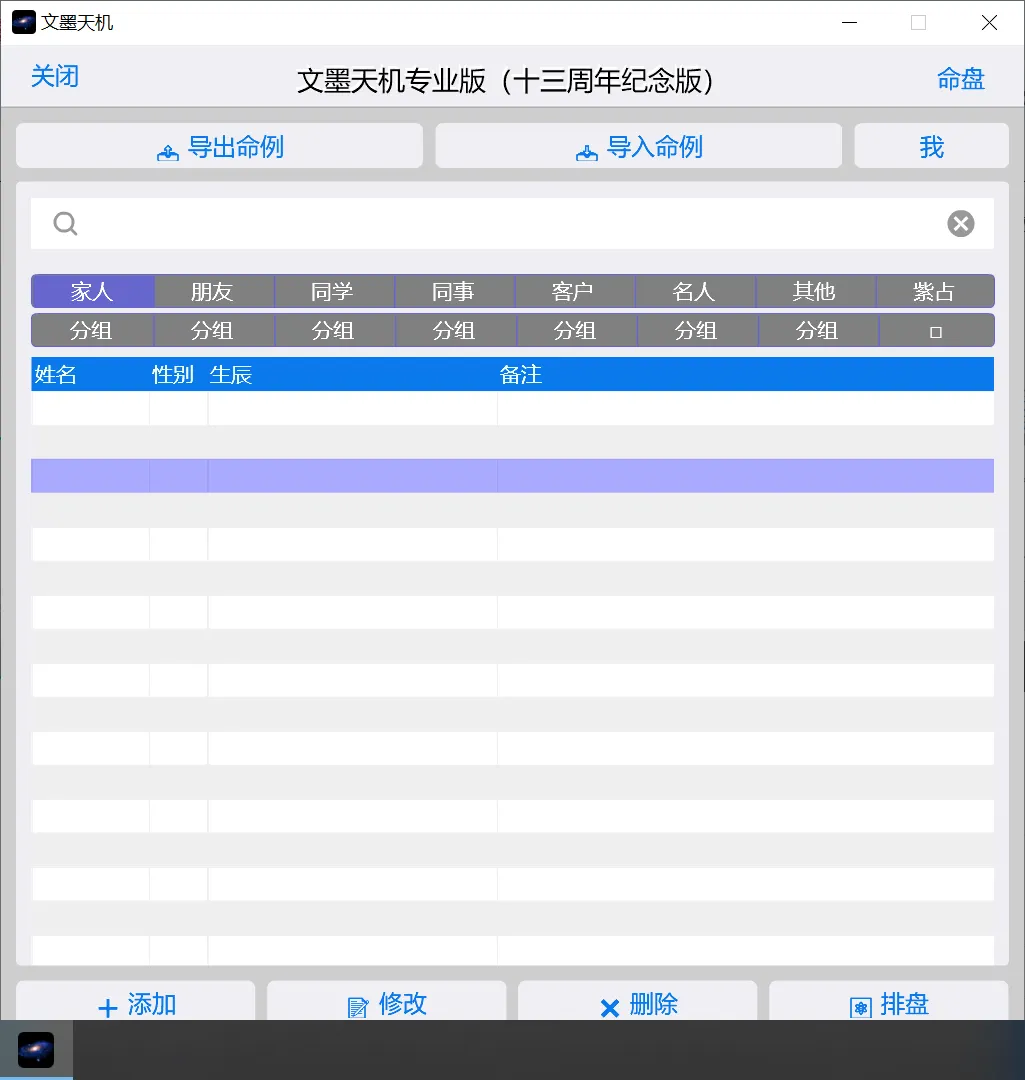Click the 导入命例 import button
The width and height of the screenshot is (1025, 1080).
pos(639,146)
